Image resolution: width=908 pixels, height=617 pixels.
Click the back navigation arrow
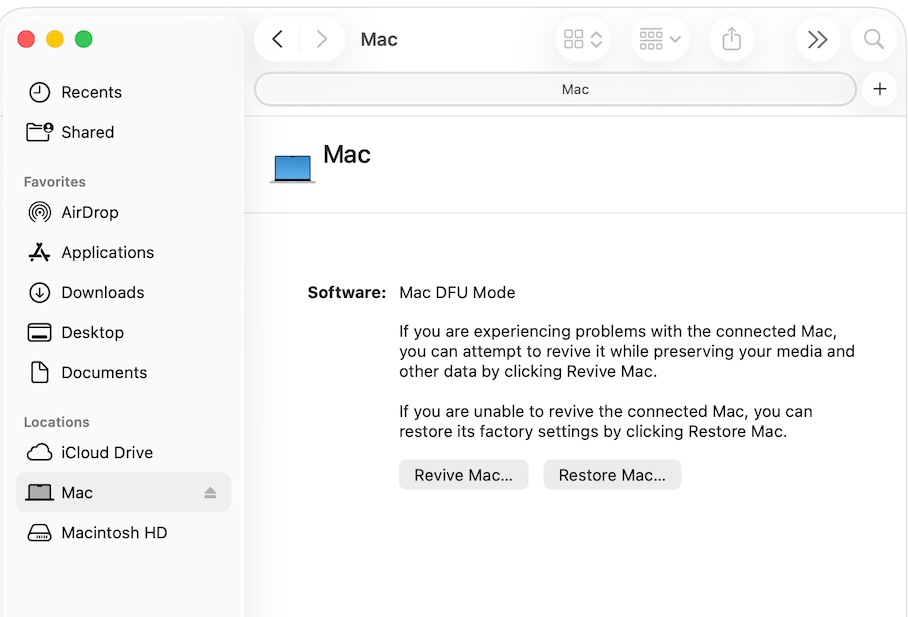point(278,39)
